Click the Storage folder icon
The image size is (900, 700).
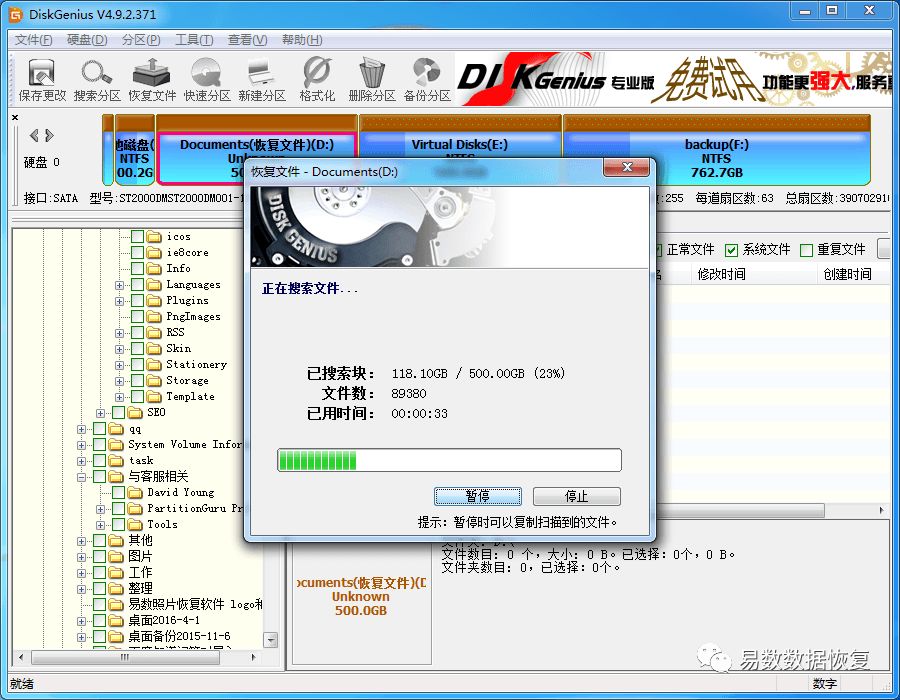pyautogui.click(x=153, y=380)
